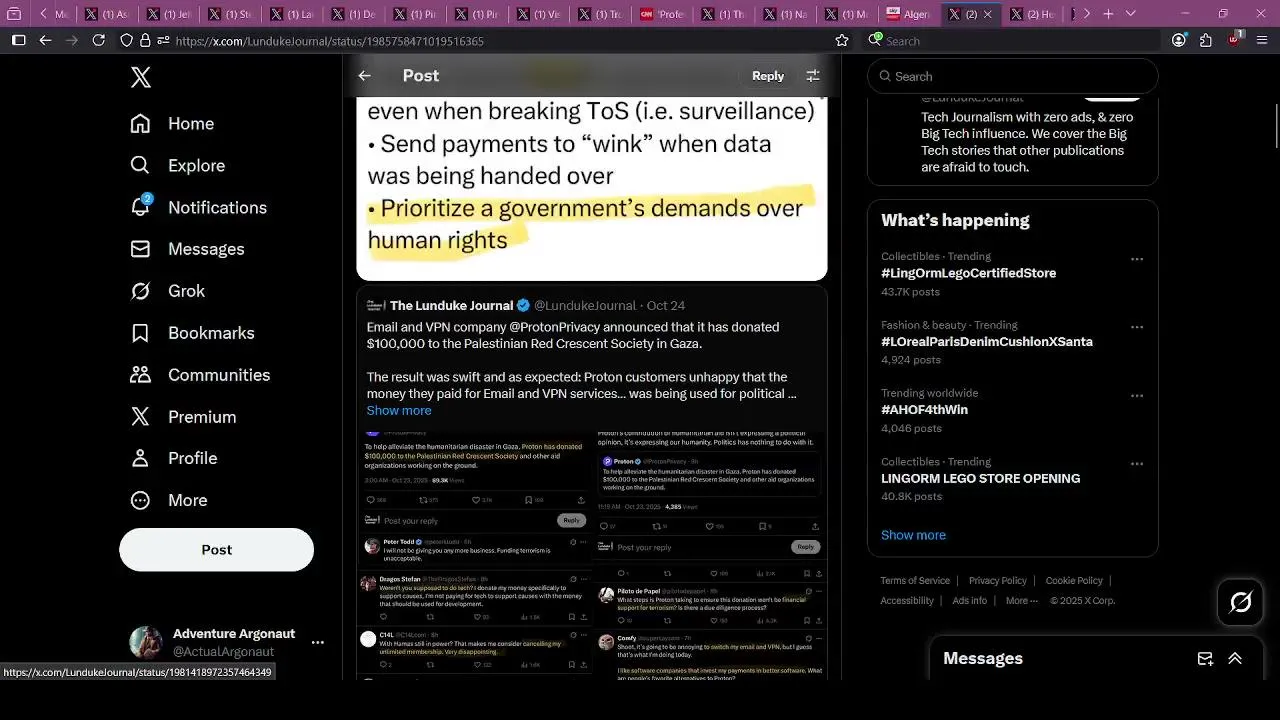
Task: Open Premium X icon in sidebar
Action: [x=141, y=417]
